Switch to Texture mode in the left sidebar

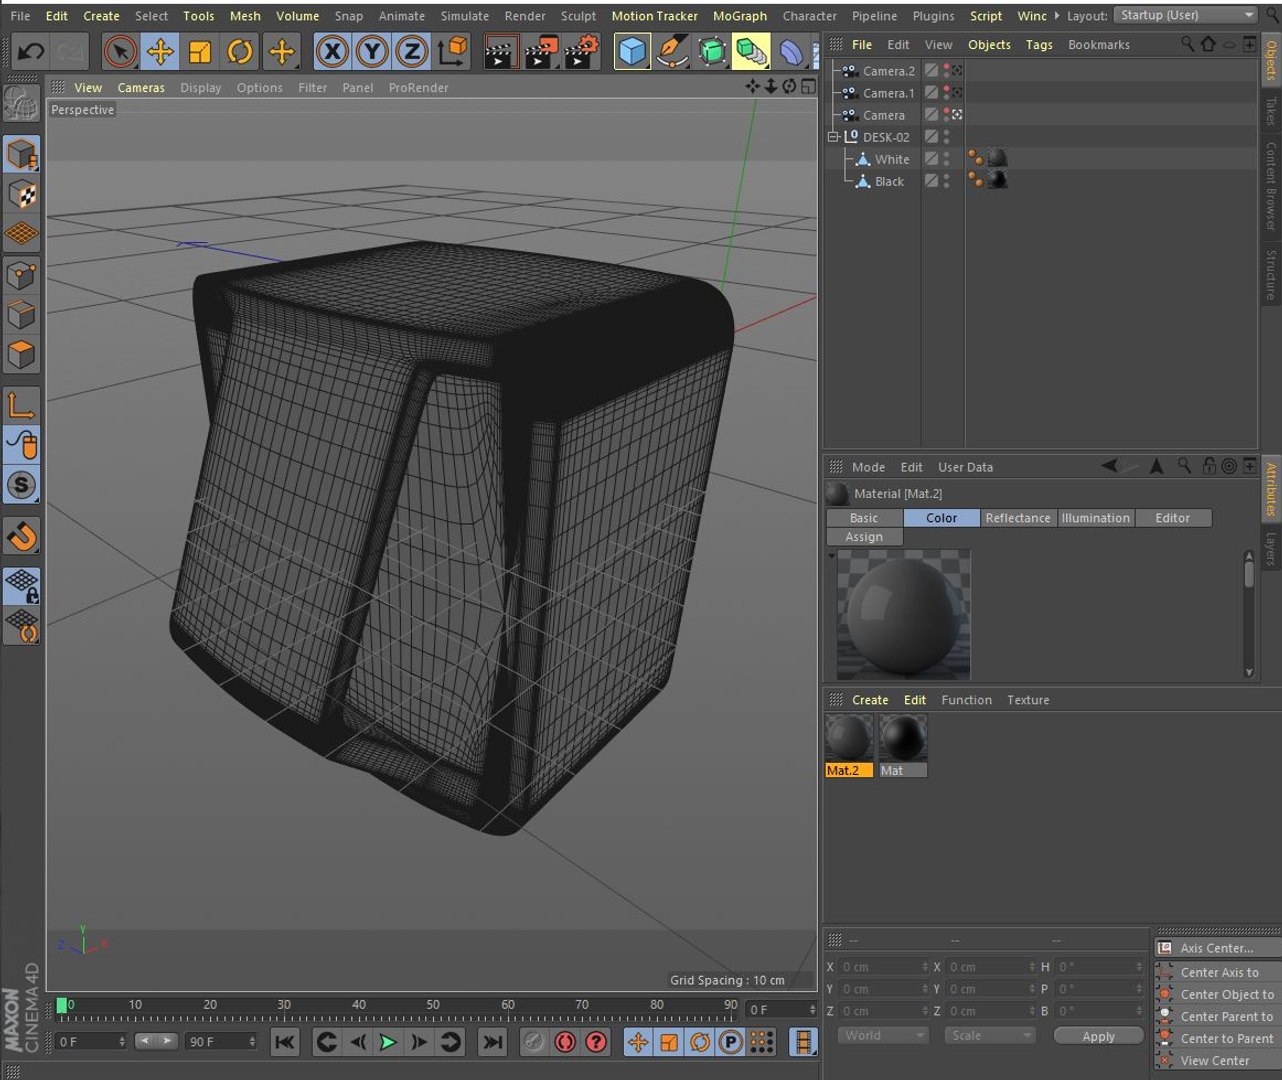click(x=21, y=193)
